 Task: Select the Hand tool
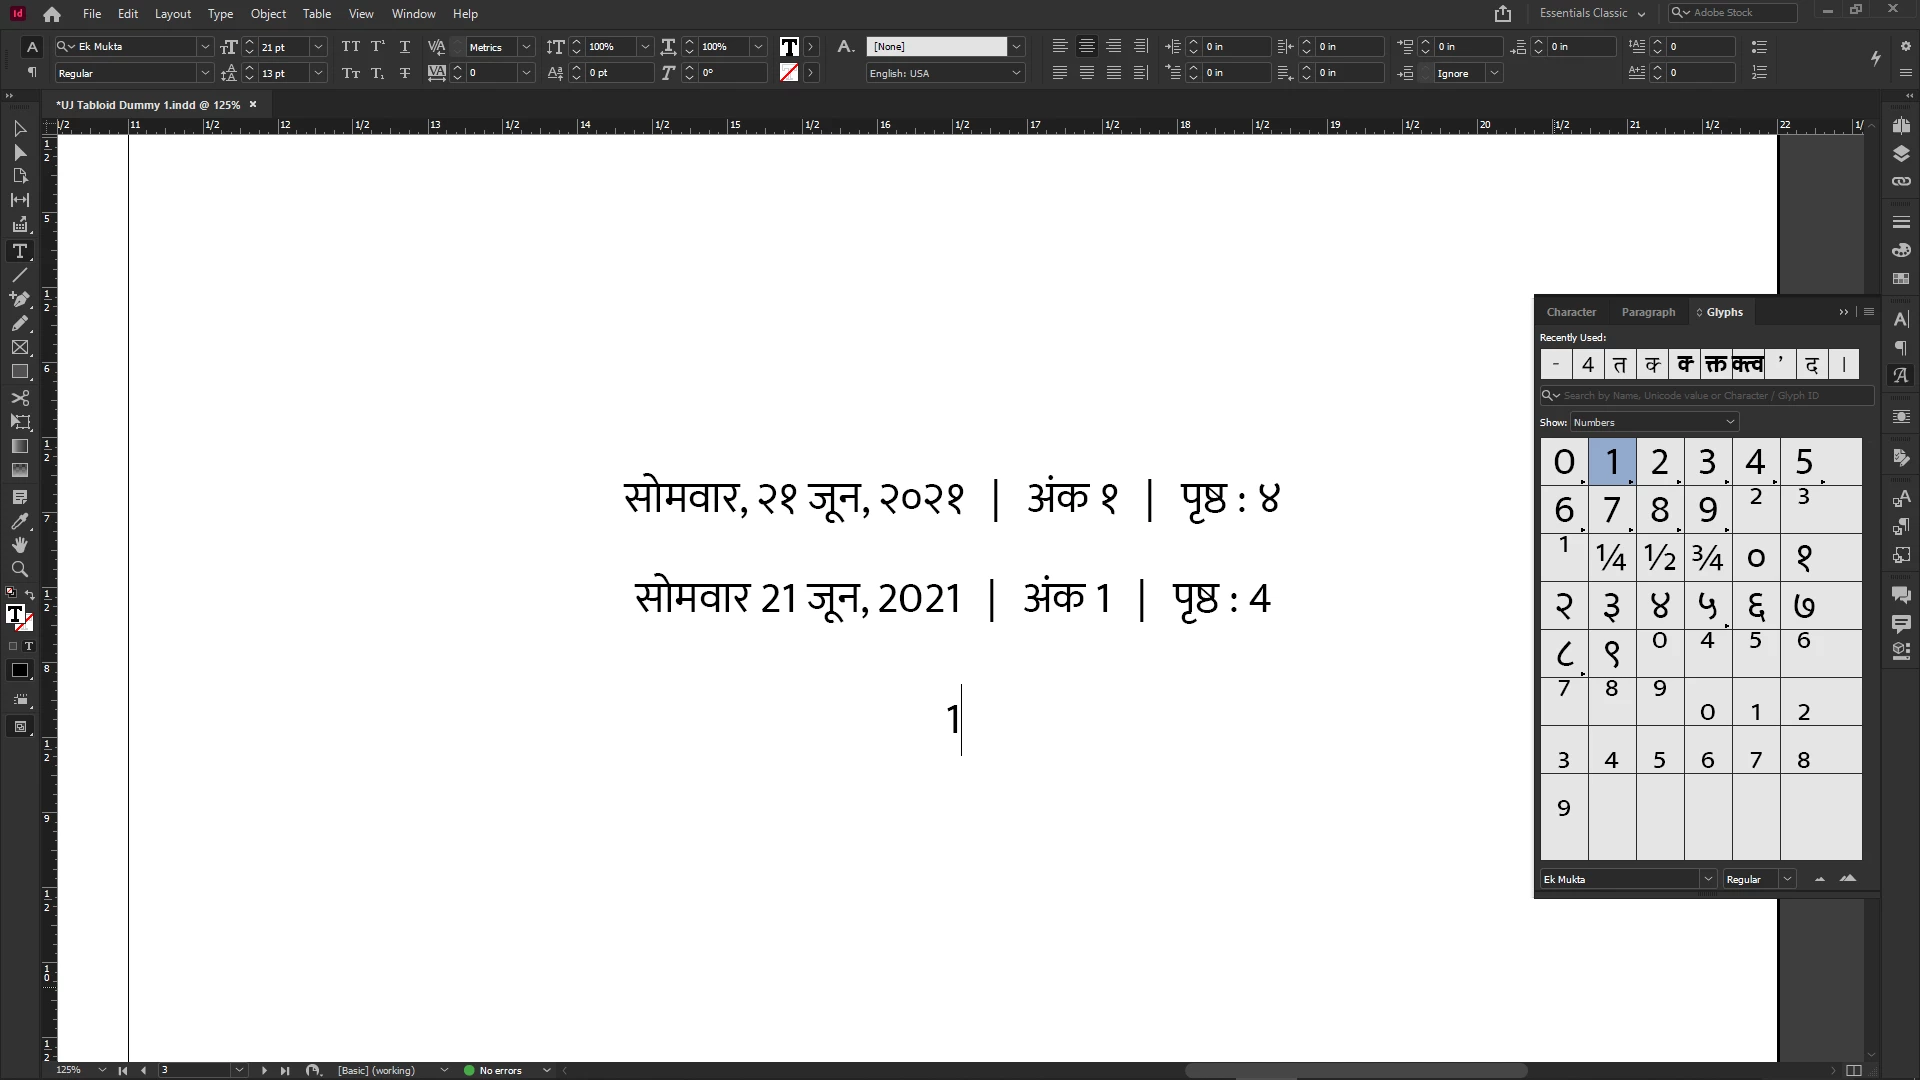19,545
